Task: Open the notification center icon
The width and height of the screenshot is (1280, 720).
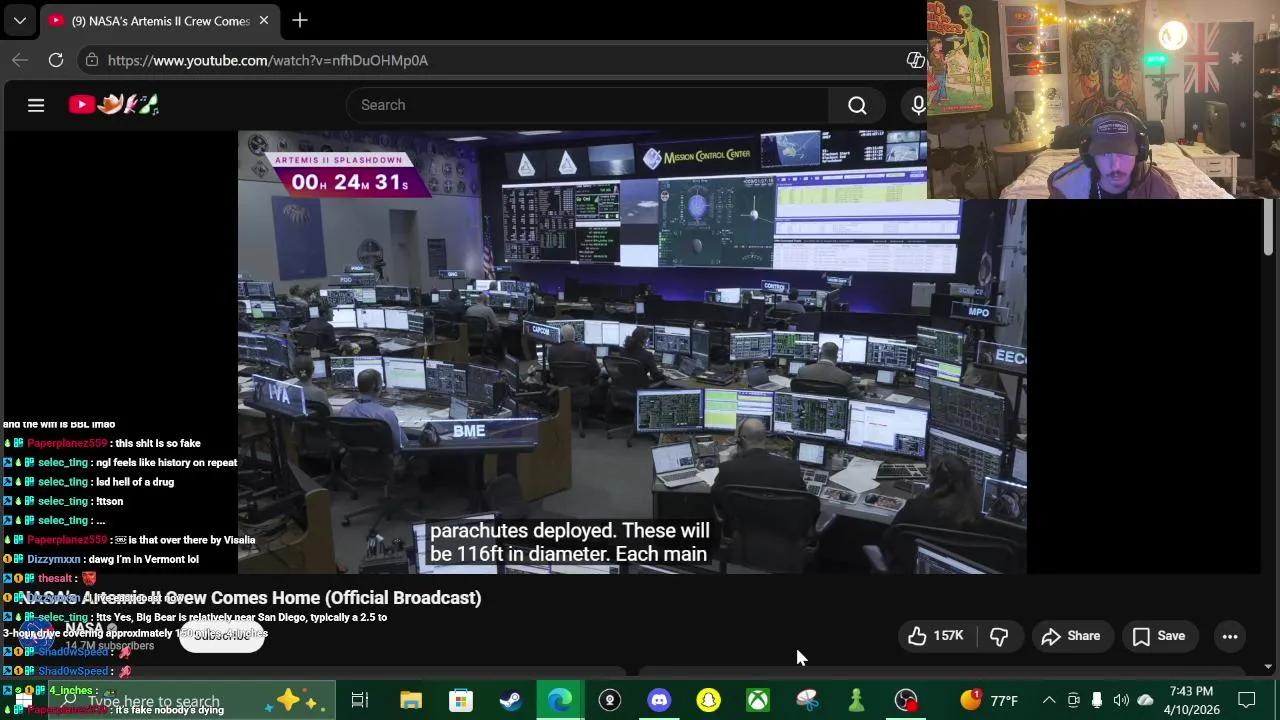Action: [x=1247, y=700]
